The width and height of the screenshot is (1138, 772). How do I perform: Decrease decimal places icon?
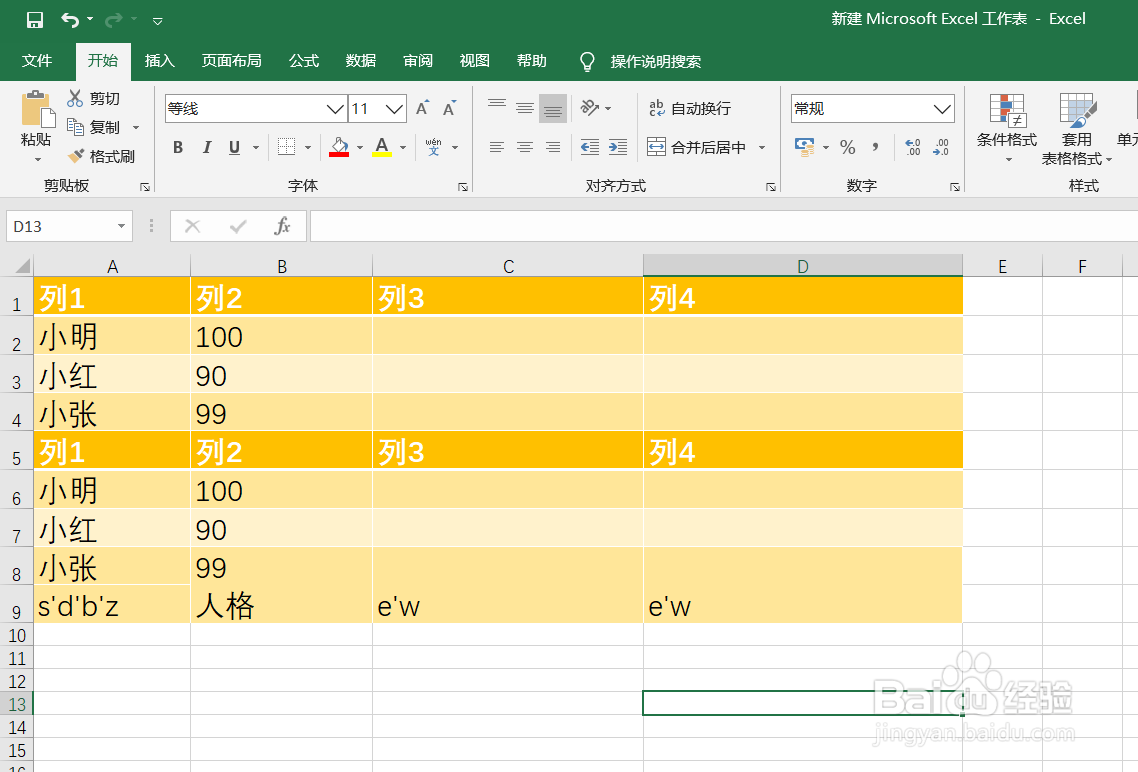point(941,147)
